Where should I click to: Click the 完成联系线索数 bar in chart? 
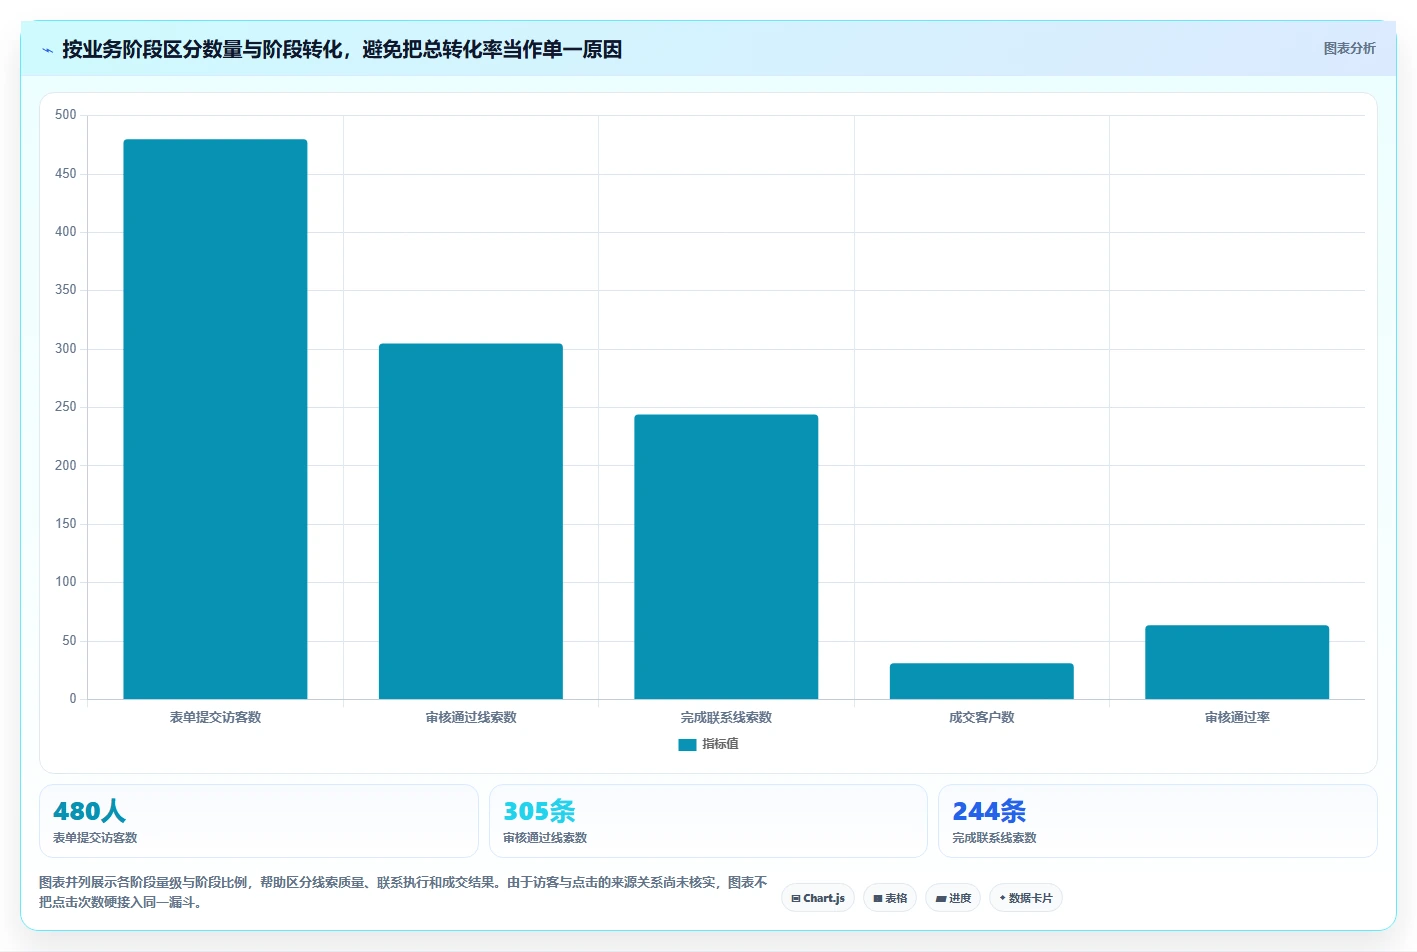[726, 557]
